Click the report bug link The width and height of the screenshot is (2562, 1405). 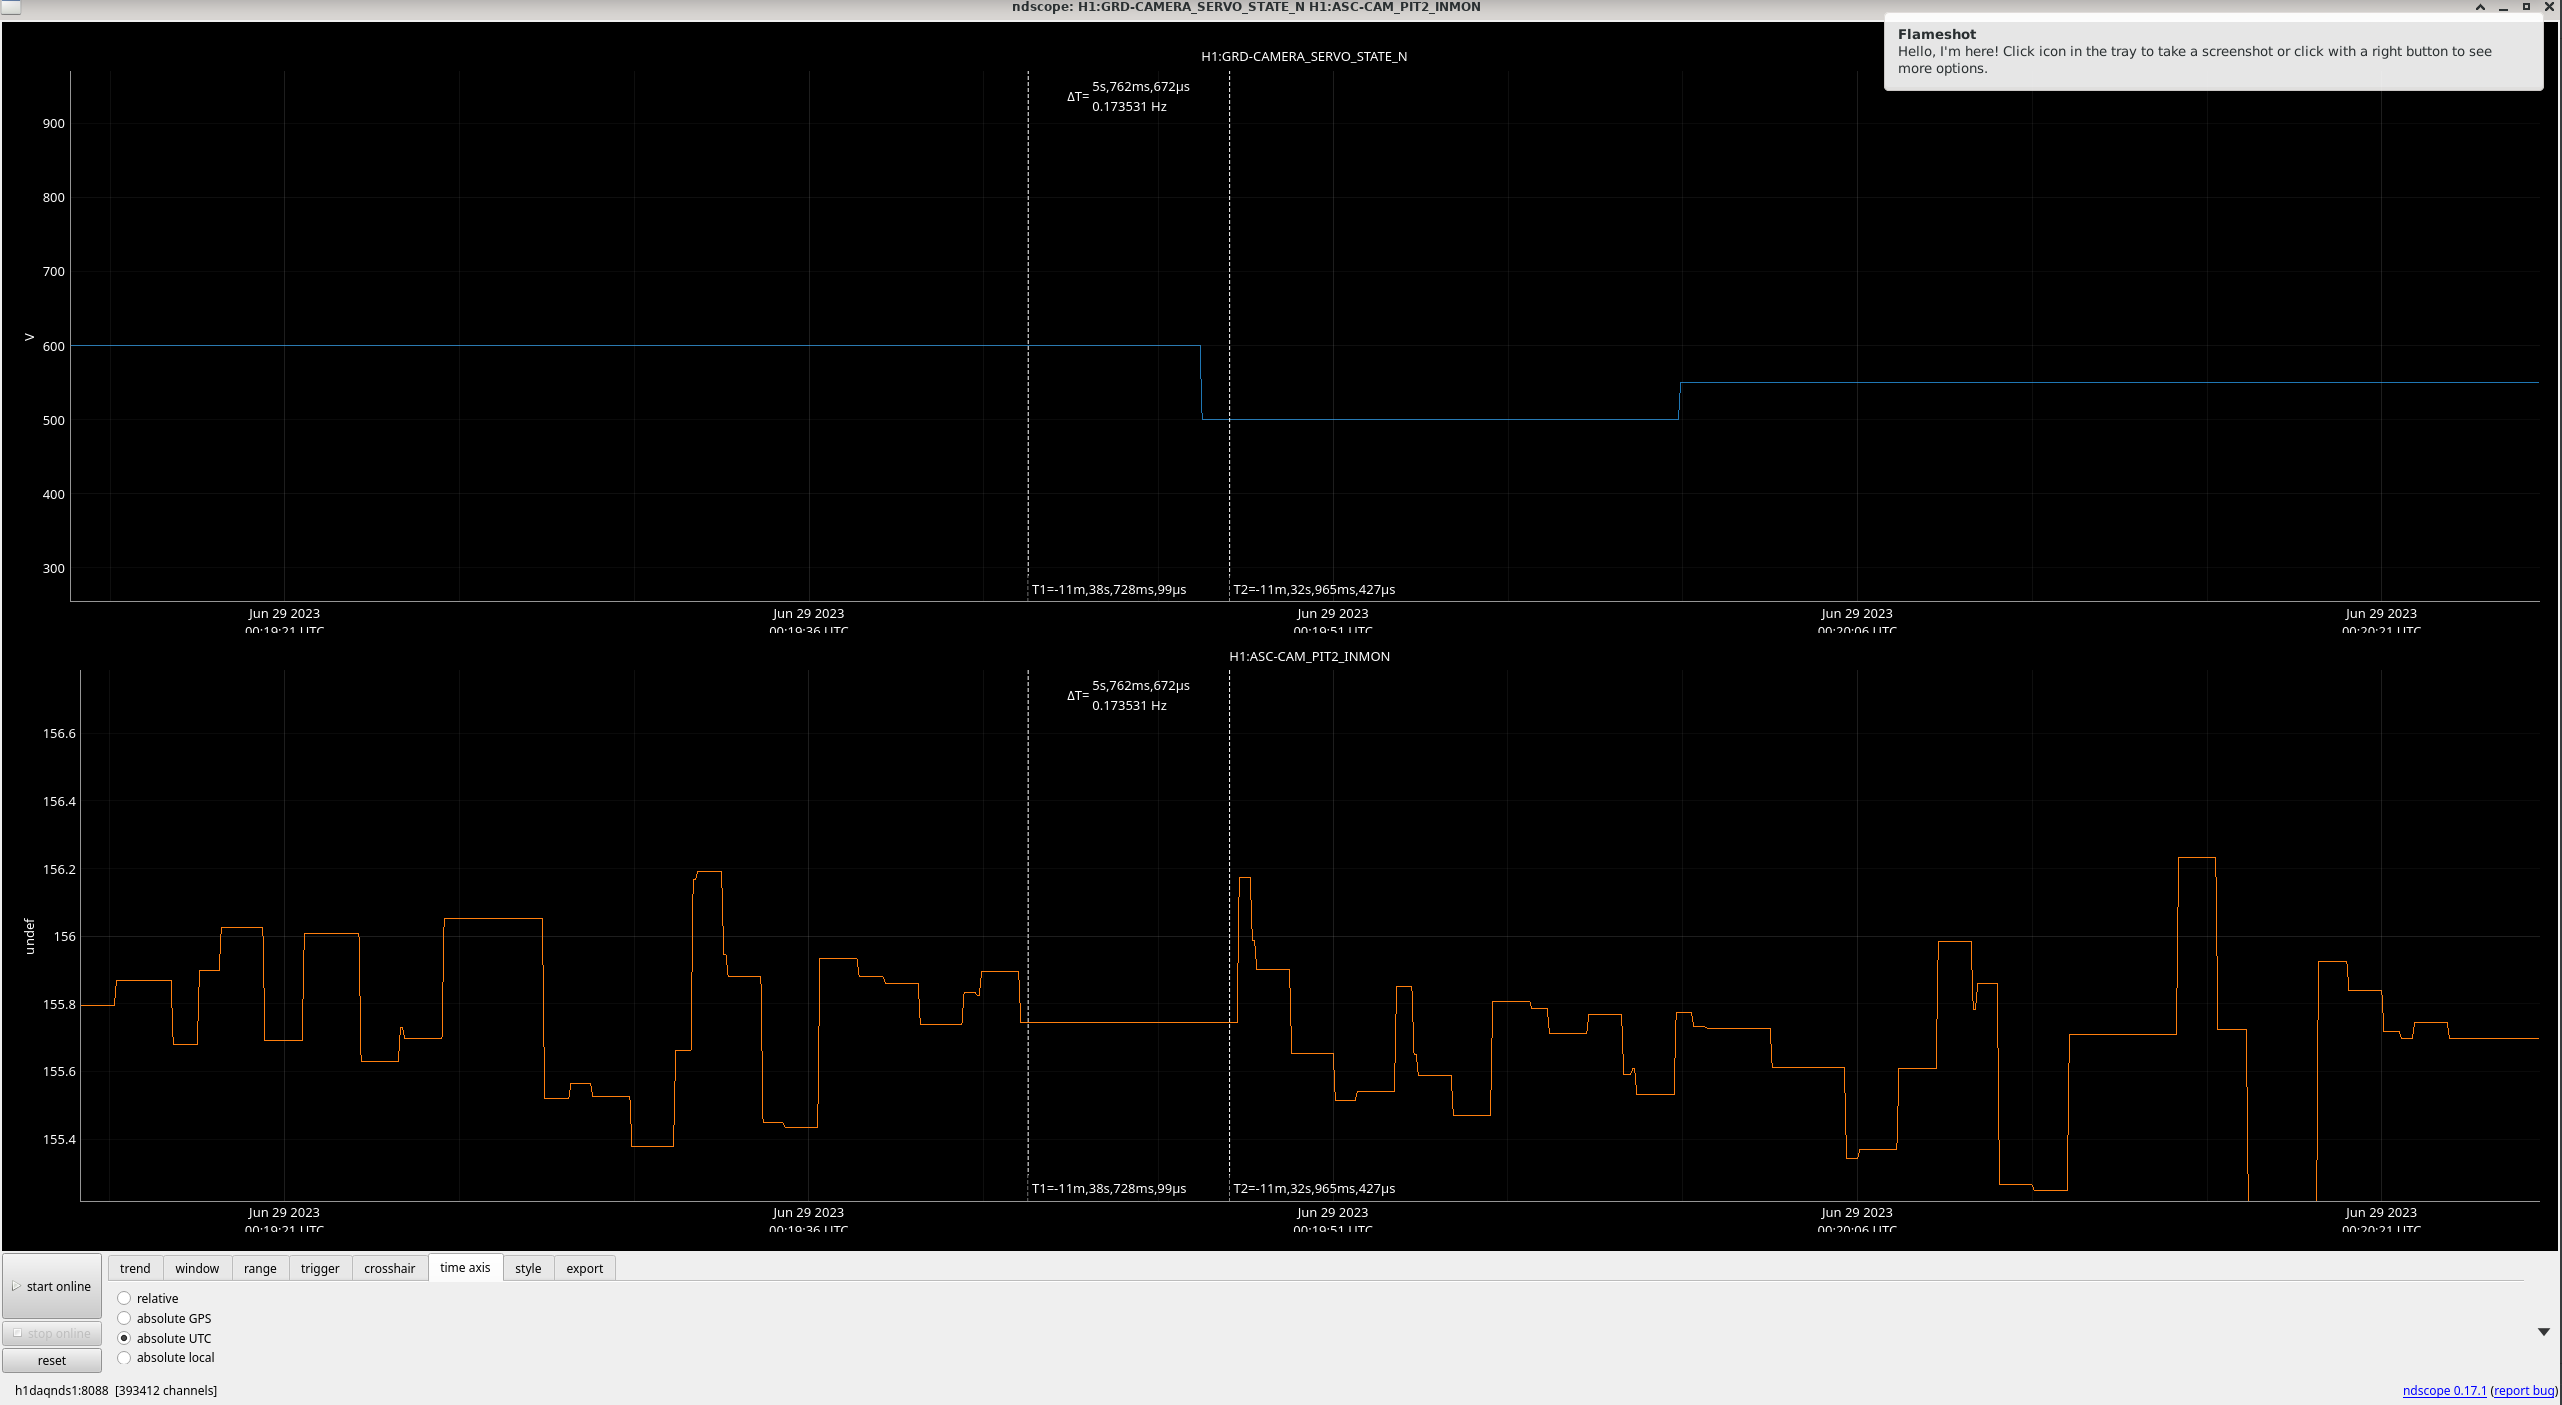coord(2523,1390)
